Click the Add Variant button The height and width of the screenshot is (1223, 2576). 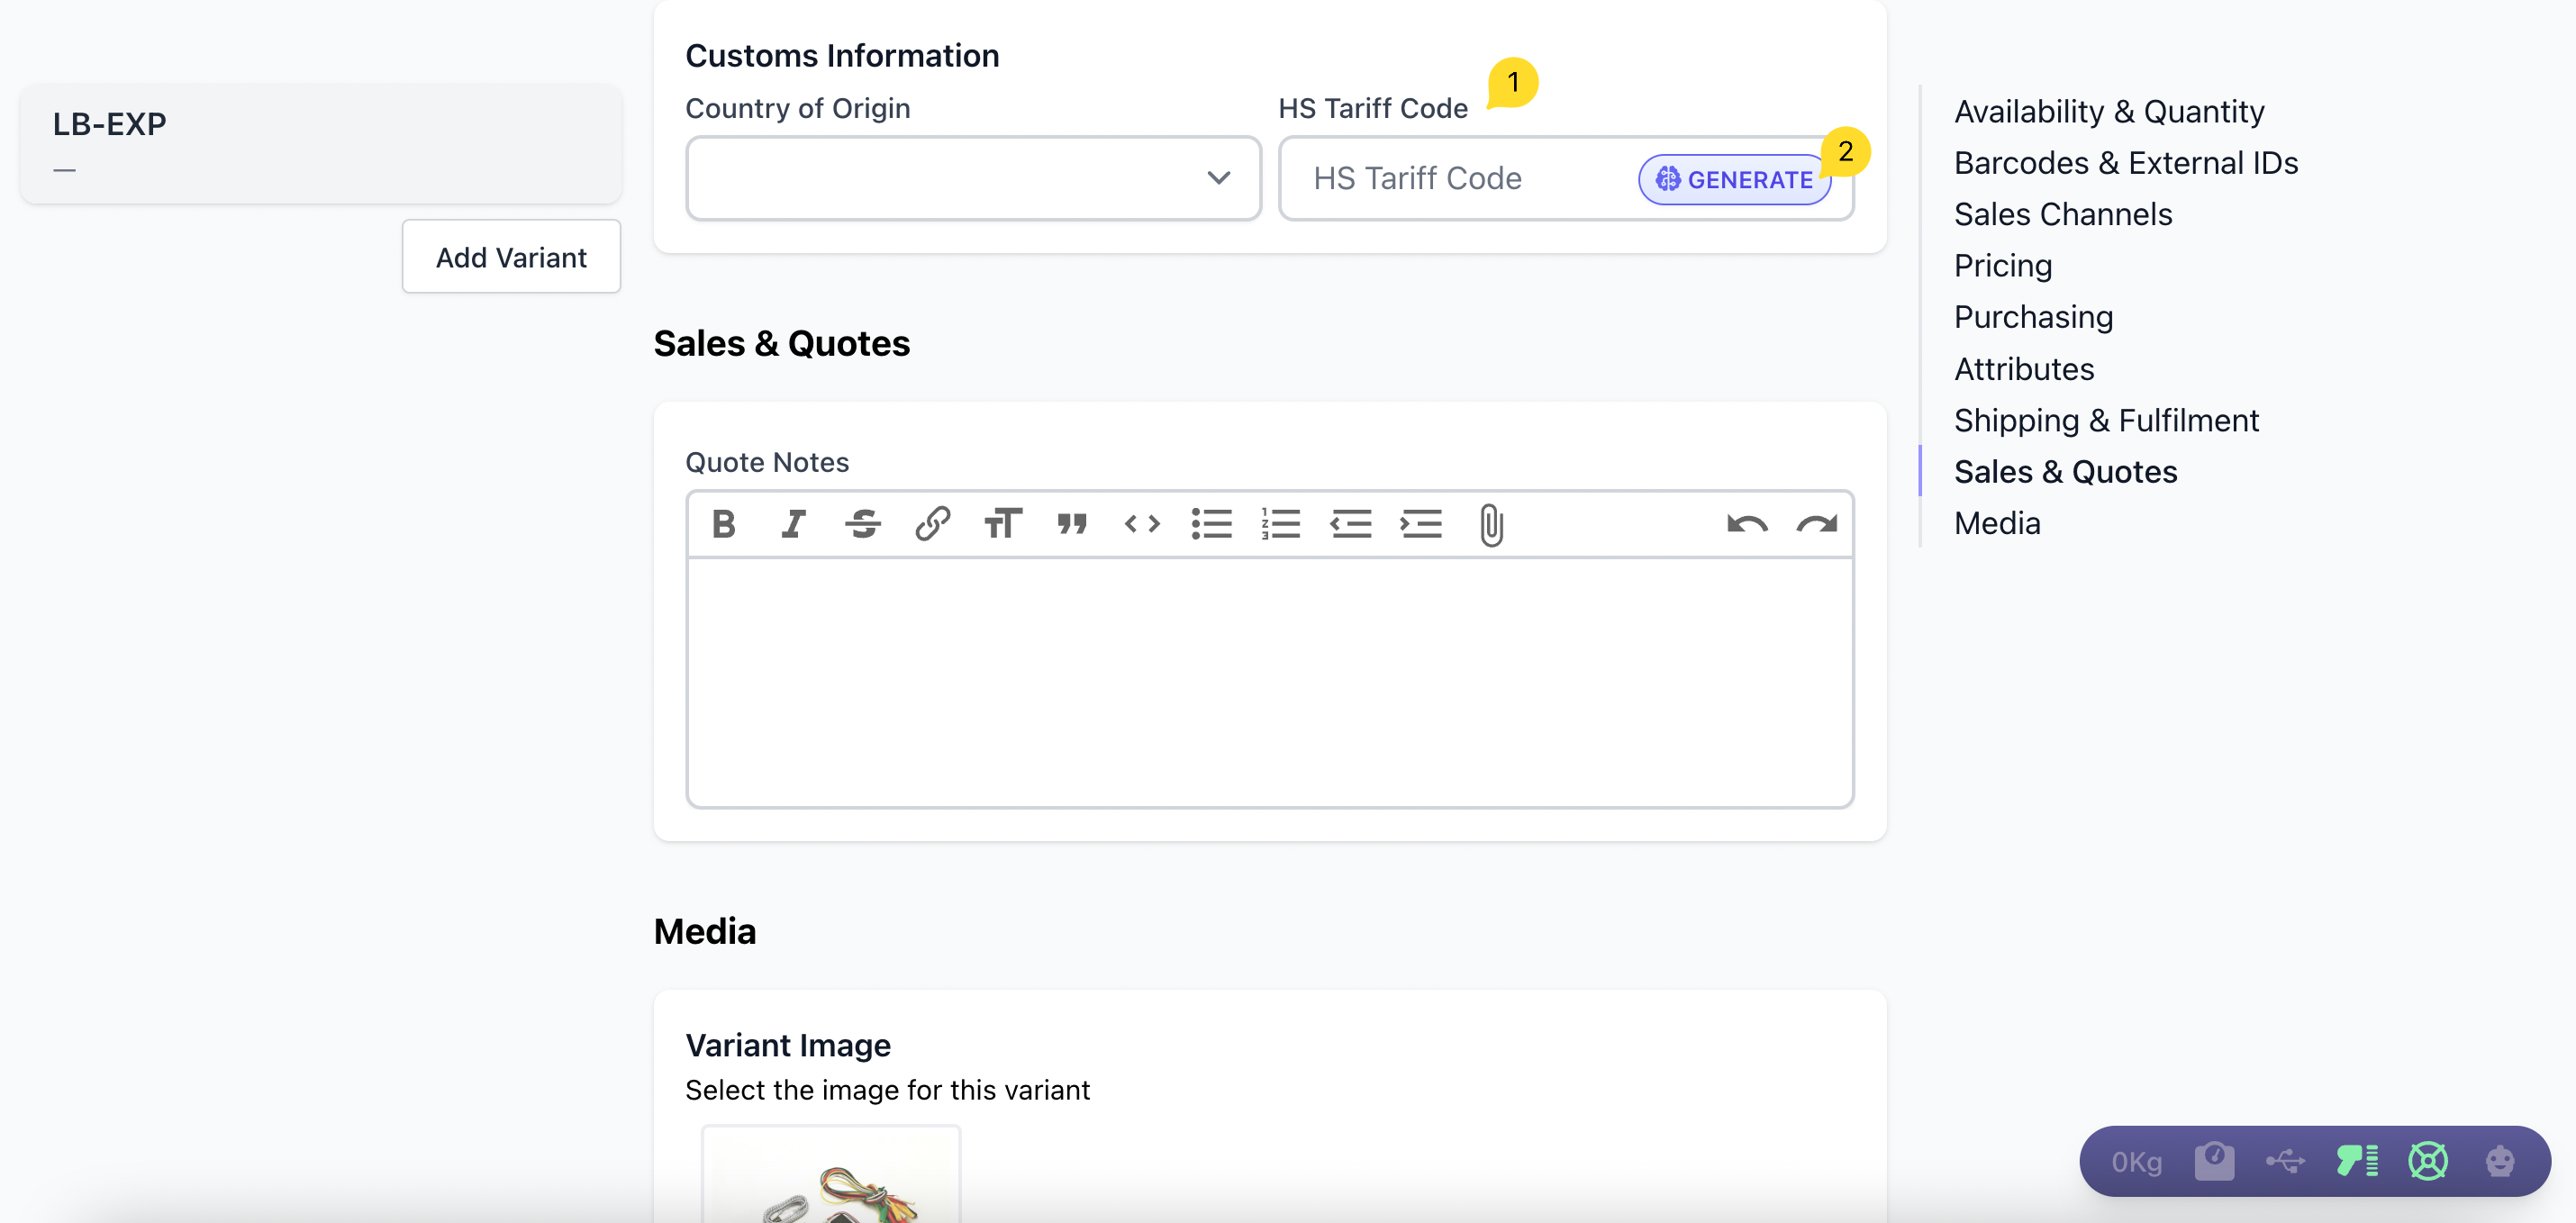(511, 257)
